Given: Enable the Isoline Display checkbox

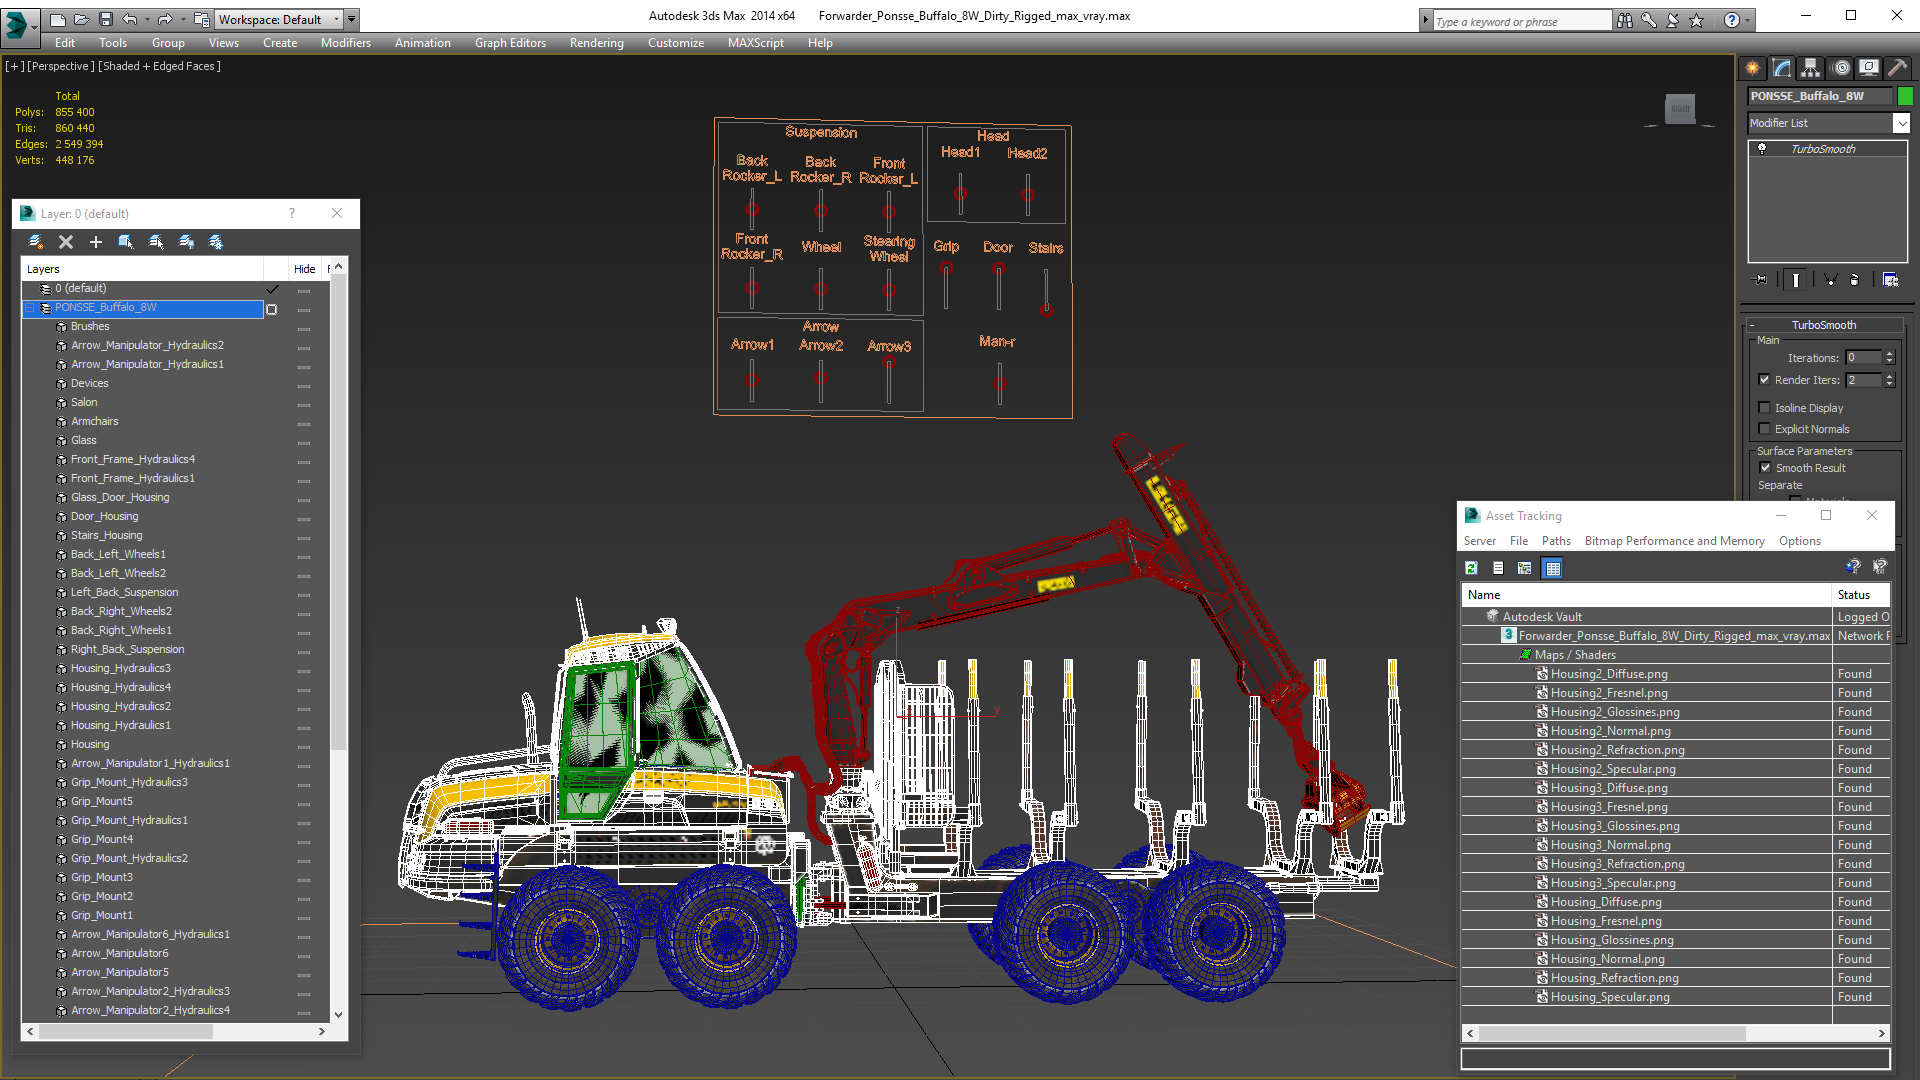Looking at the screenshot, I should [x=1765, y=408].
